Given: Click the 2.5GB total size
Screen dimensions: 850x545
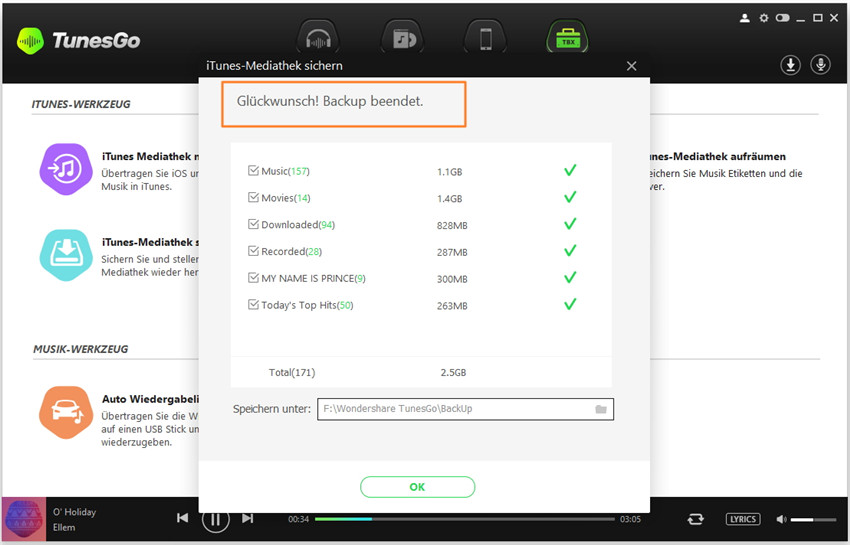Looking at the screenshot, I should (x=453, y=373).
